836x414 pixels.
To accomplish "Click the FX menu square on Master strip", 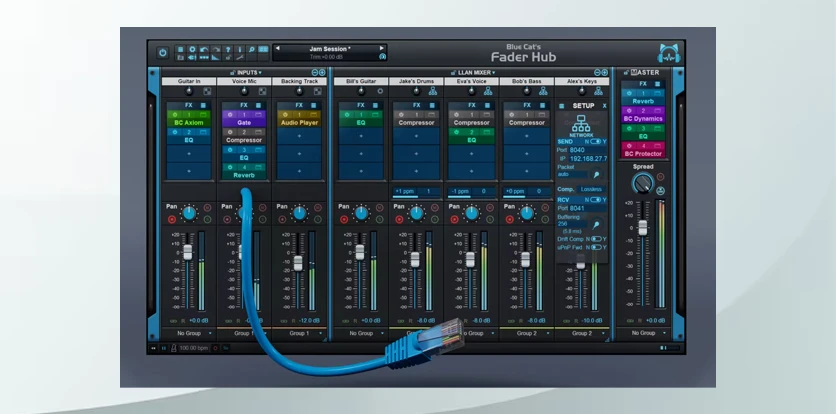I will [x=658, y=84].
